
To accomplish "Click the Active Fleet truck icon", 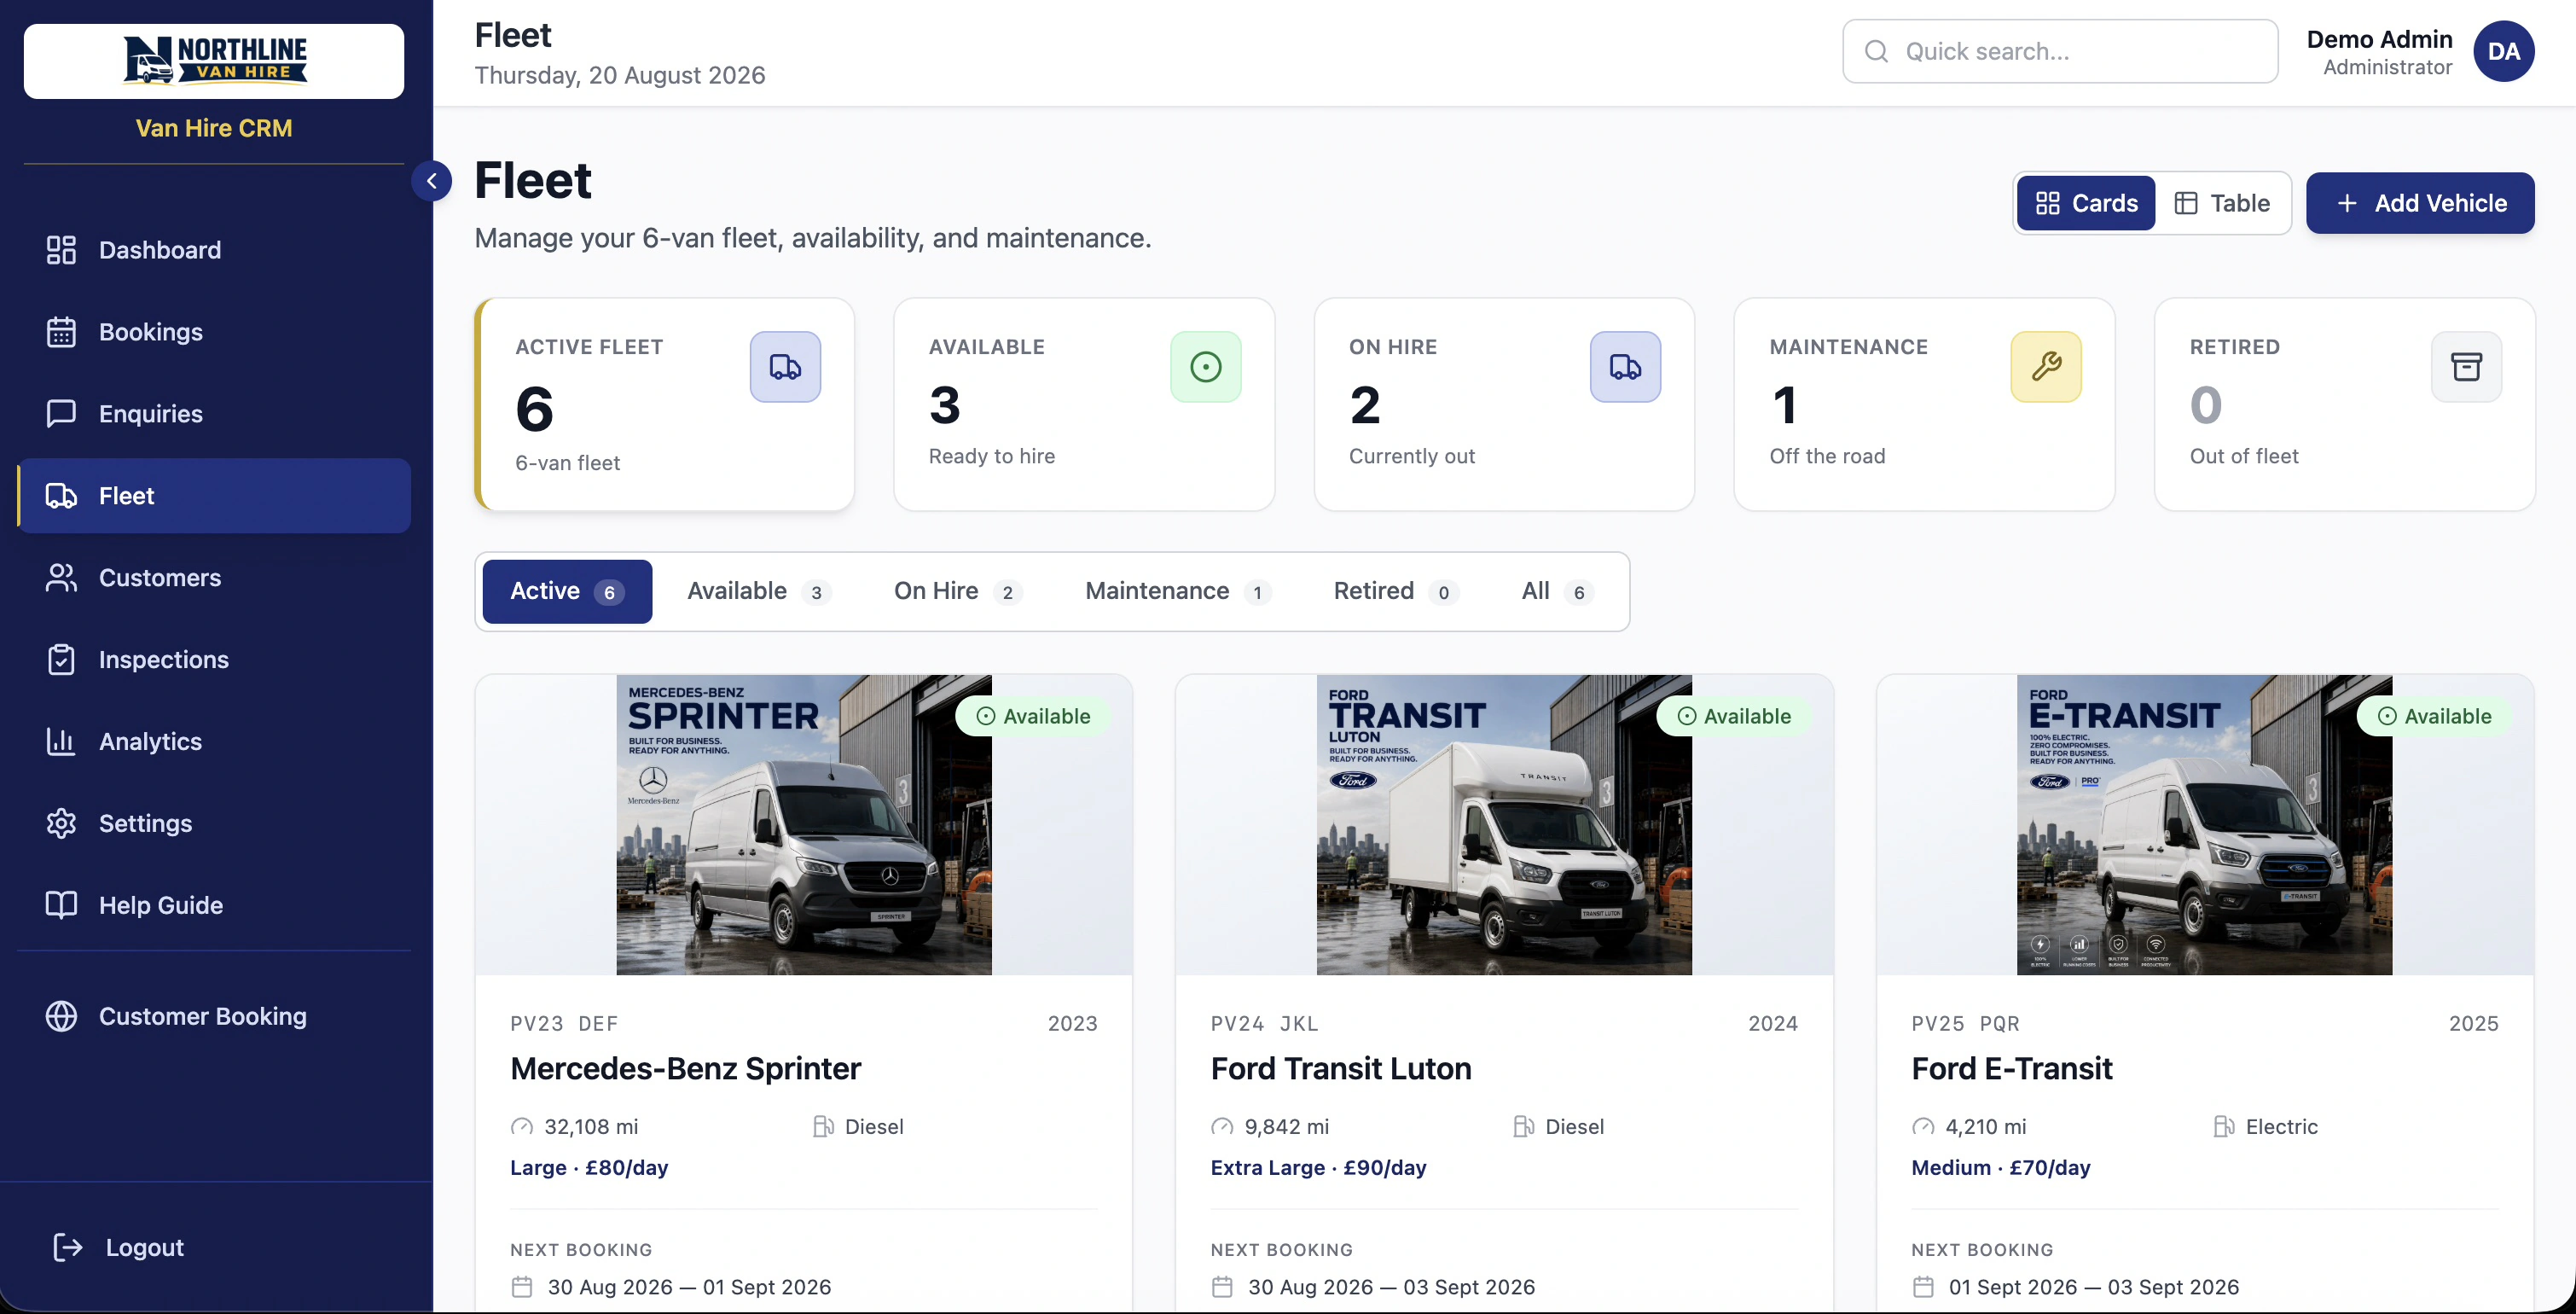I will pyautogui.click(x=785, y=368).
